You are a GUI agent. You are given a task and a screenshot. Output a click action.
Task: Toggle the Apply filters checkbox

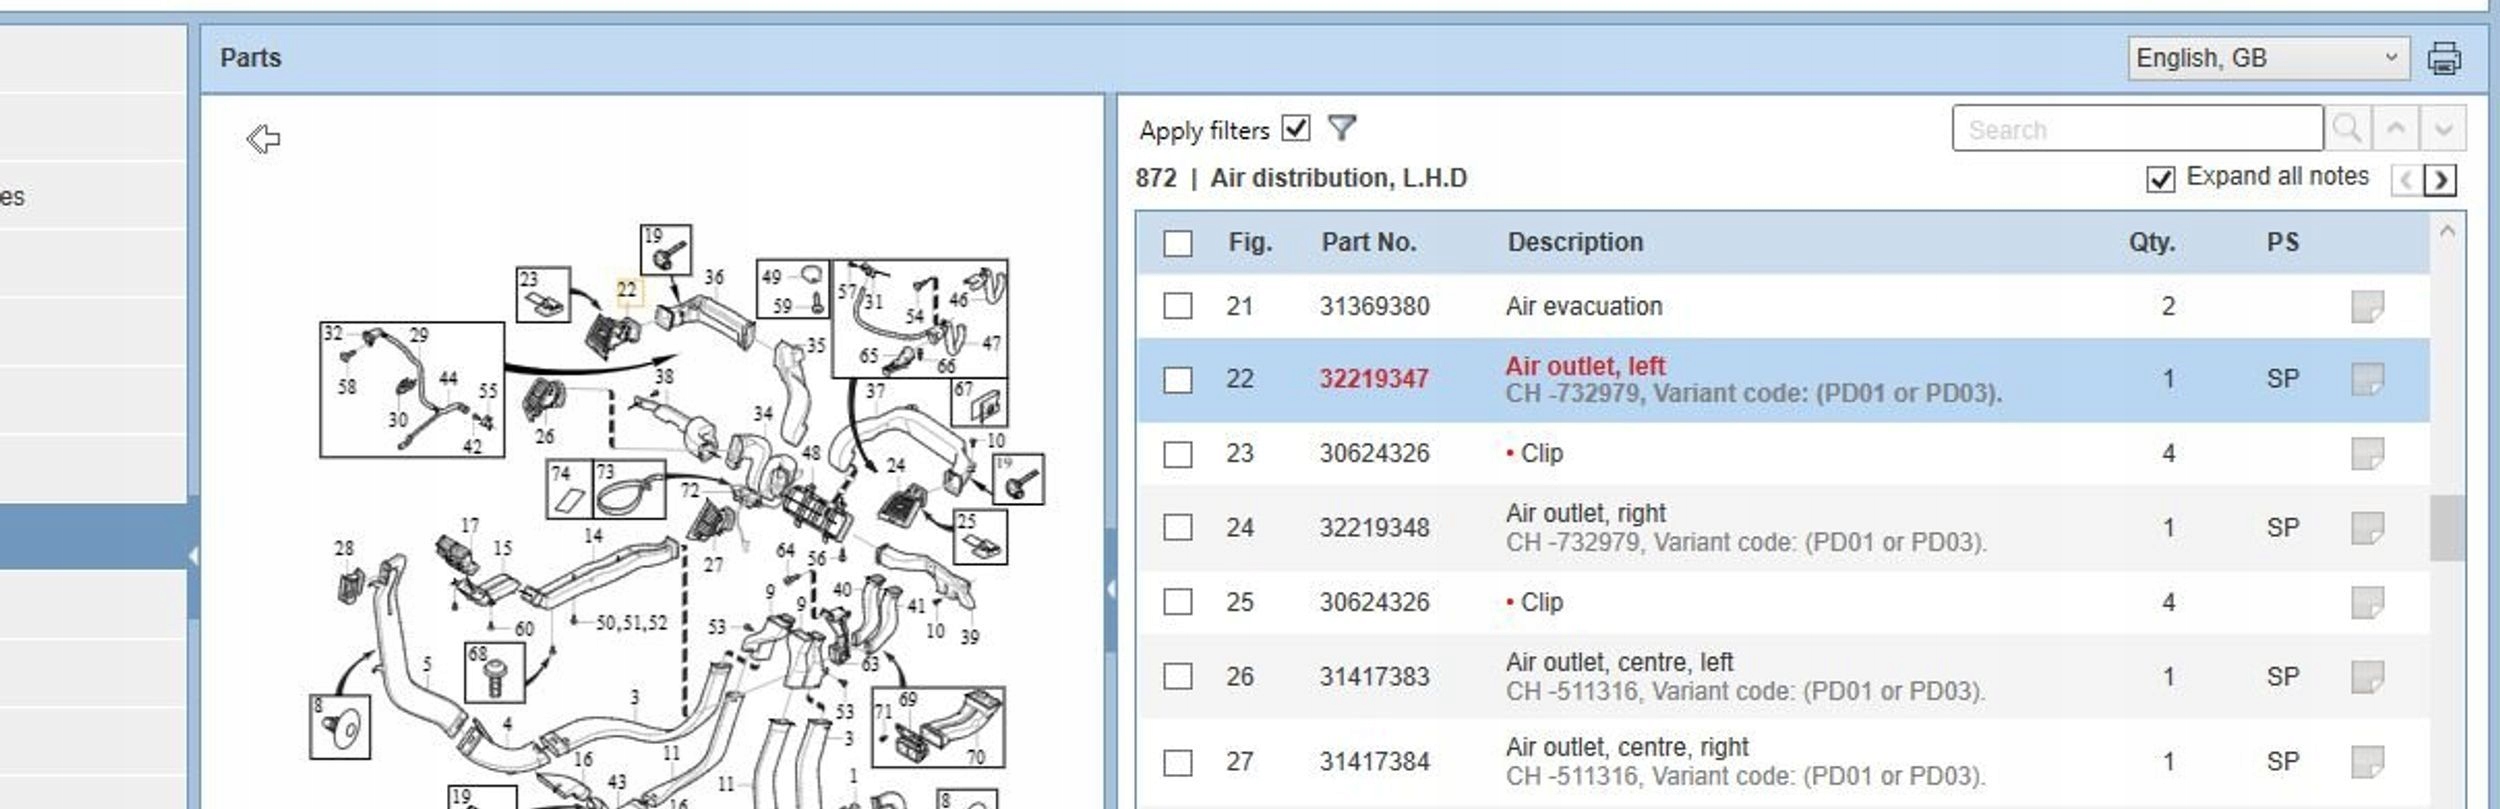tap(1296, 128)
